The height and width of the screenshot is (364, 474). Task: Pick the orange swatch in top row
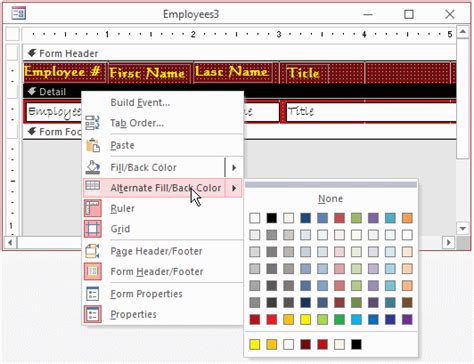pos(407,218)
